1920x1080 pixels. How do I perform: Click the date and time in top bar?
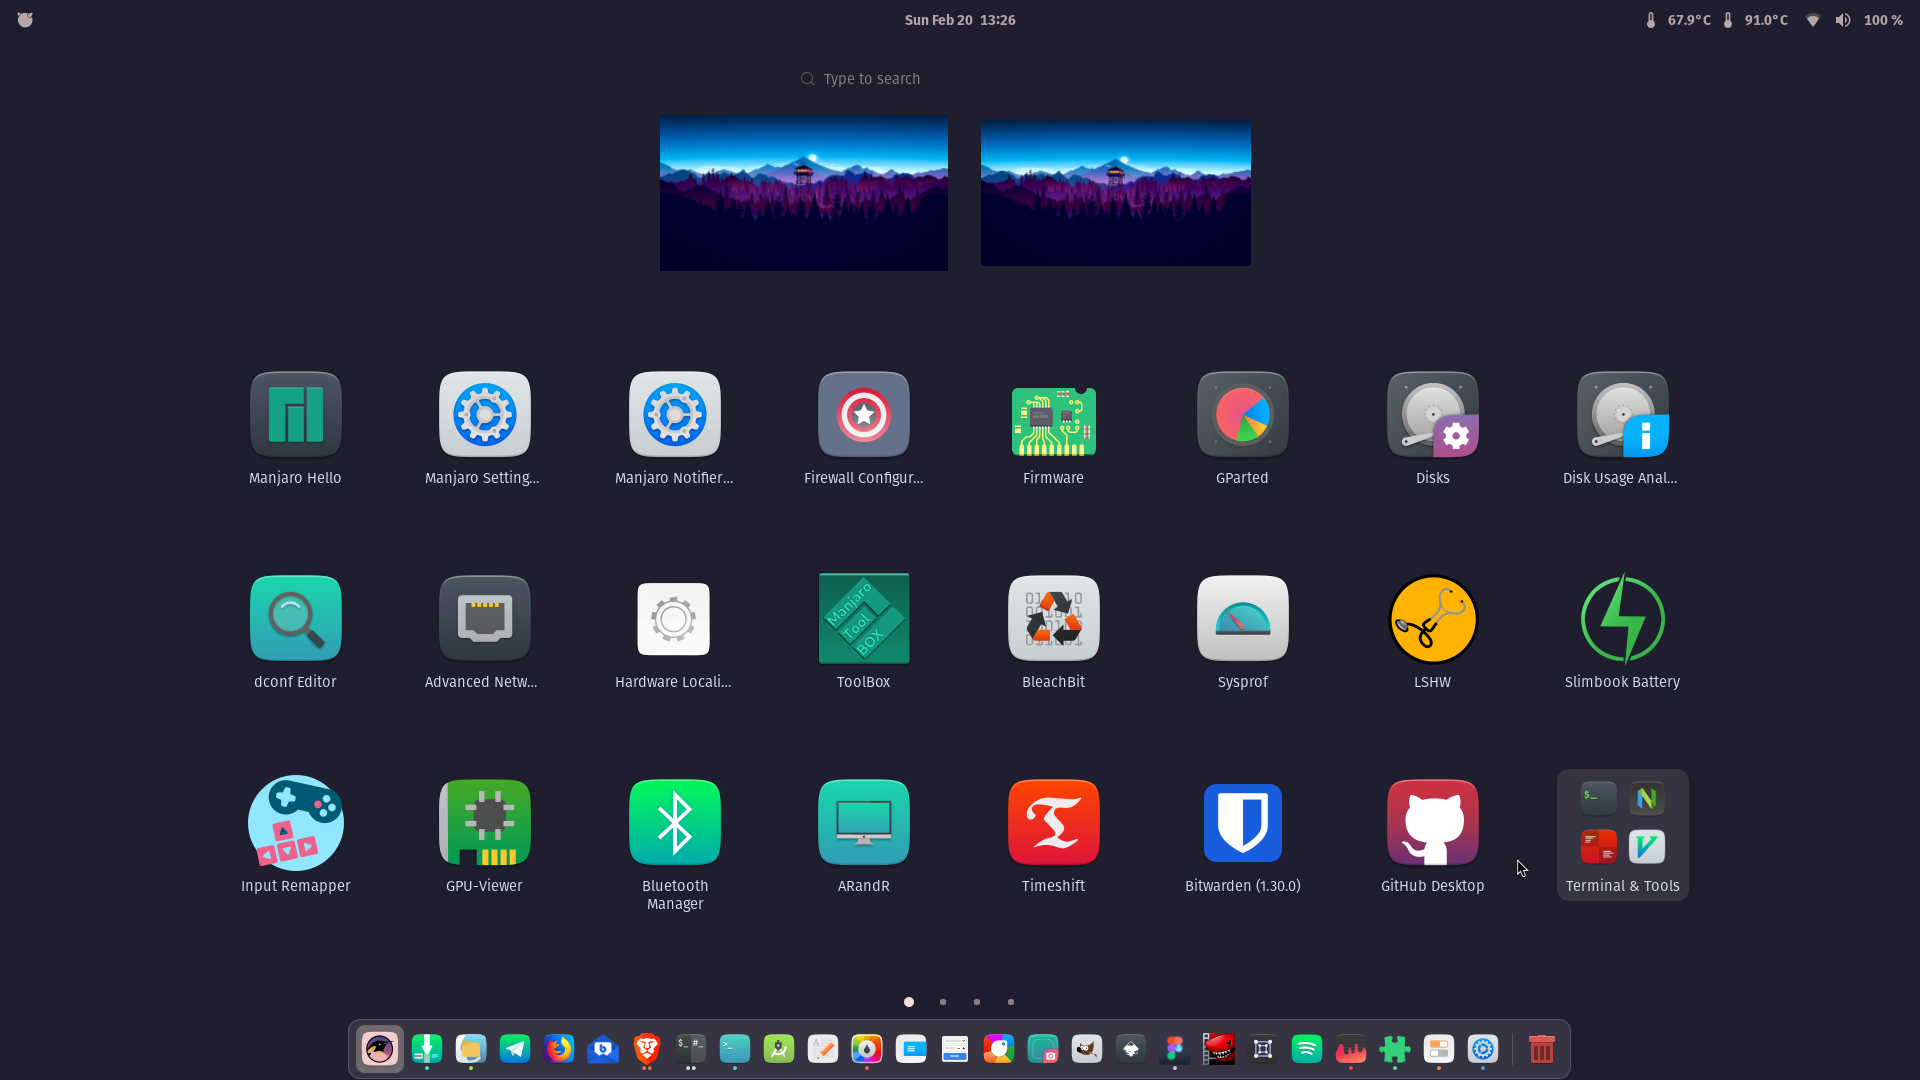pyautogui.click(x=960, y=20)
